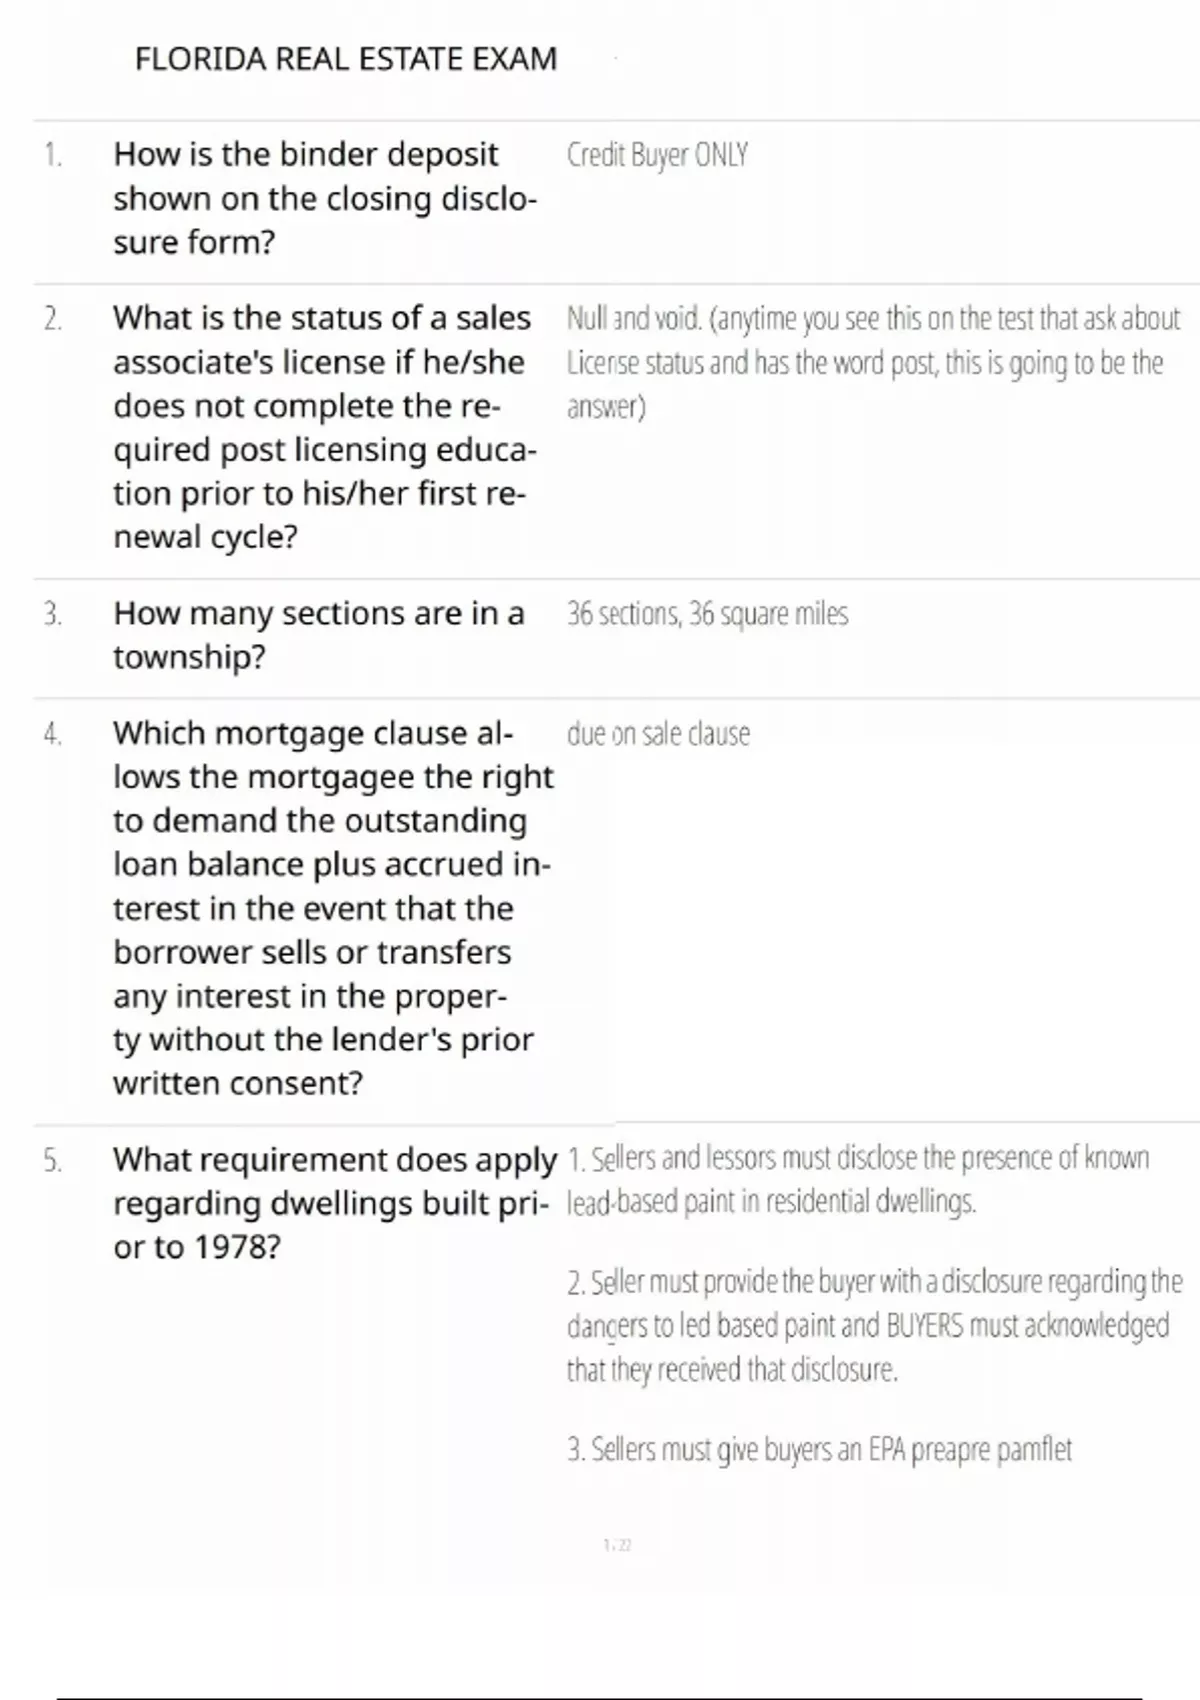Click question number 4 label
This screenshot has width=1200, height=1700.
click(53, 735)
